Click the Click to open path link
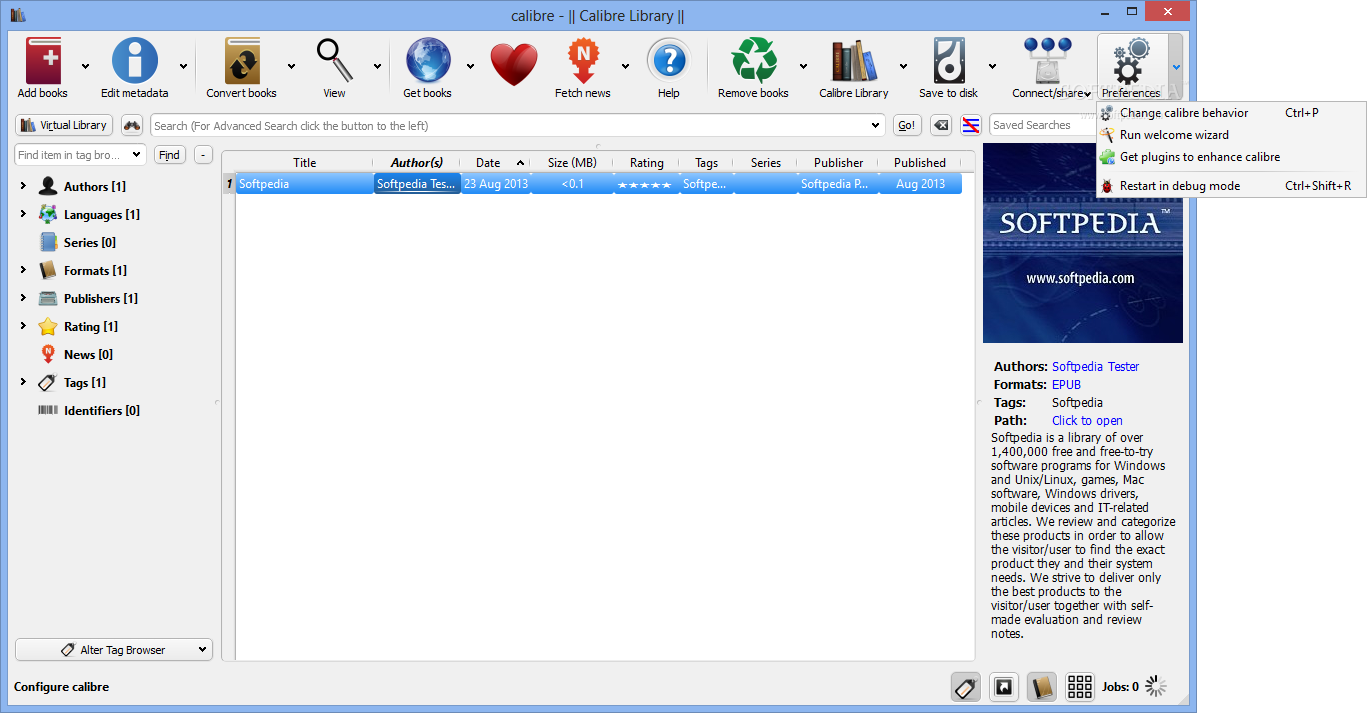 tap(1087, 421)
